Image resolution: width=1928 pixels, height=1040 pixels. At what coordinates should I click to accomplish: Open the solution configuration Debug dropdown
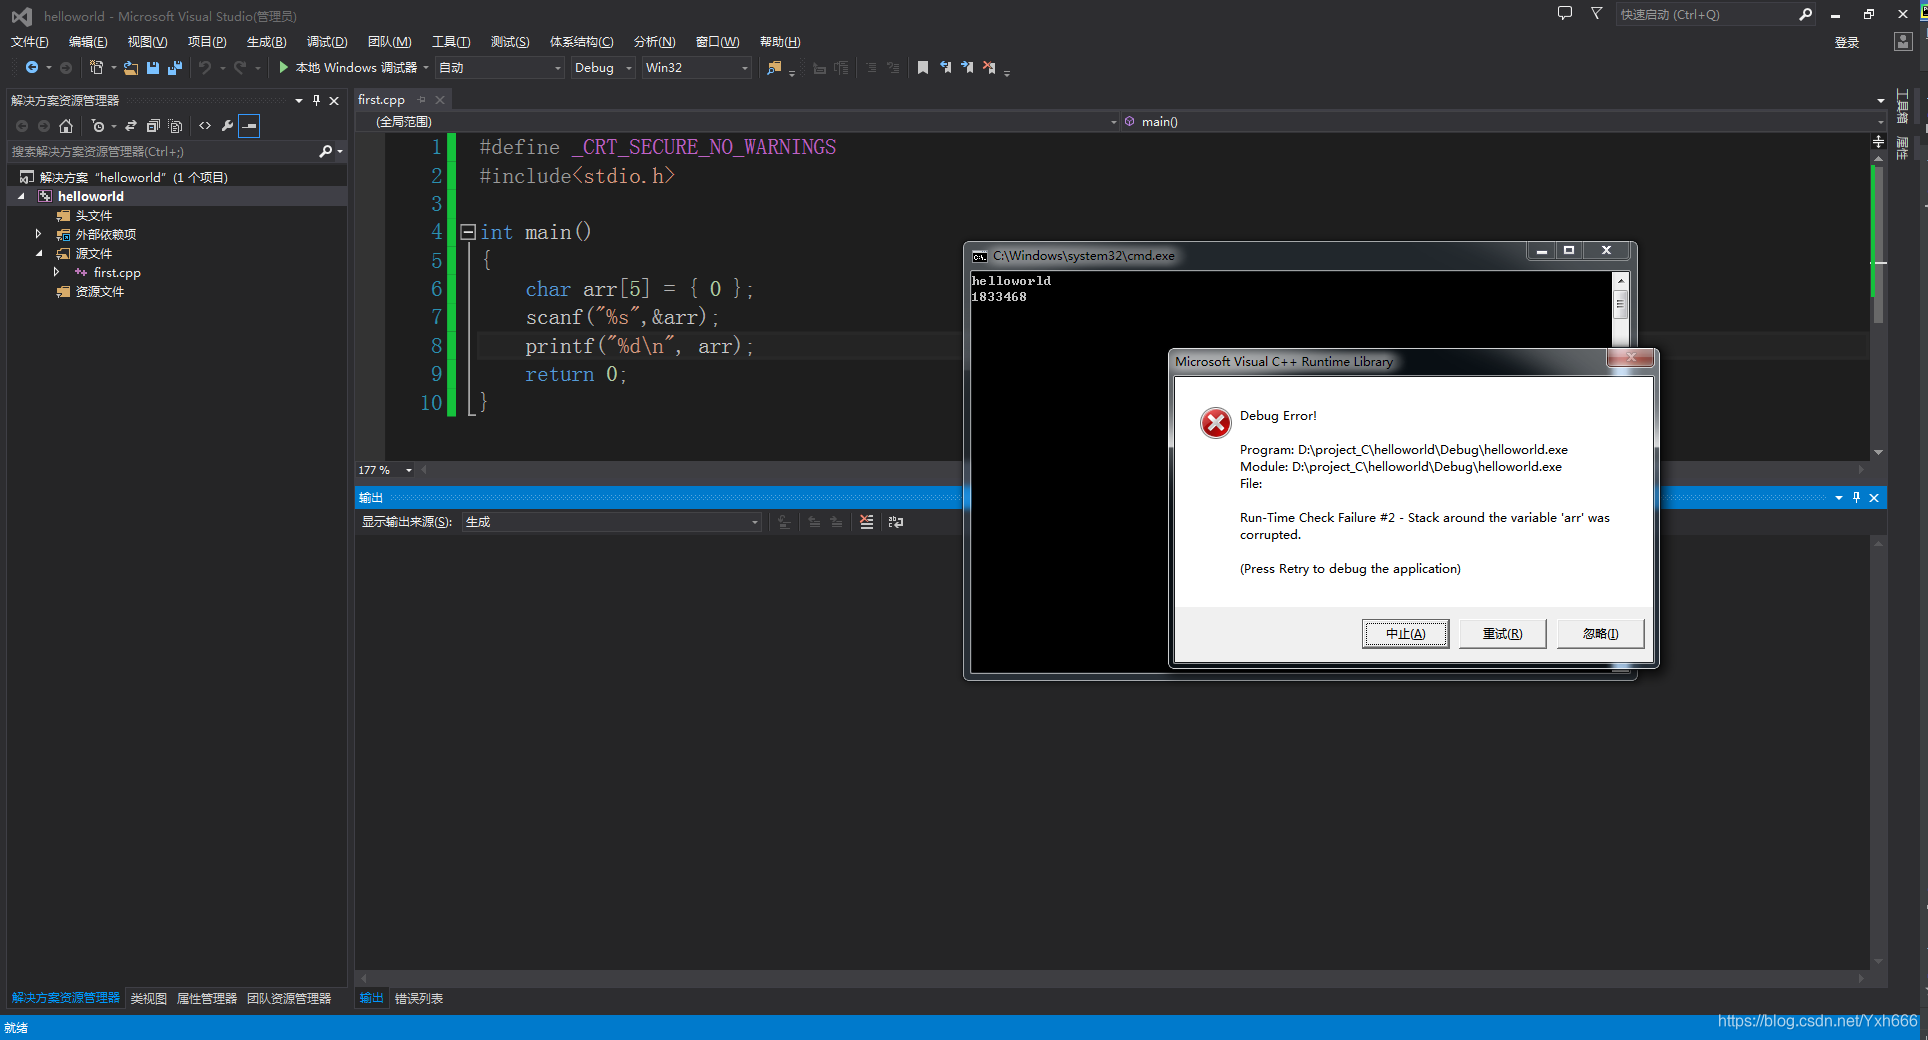603,68
